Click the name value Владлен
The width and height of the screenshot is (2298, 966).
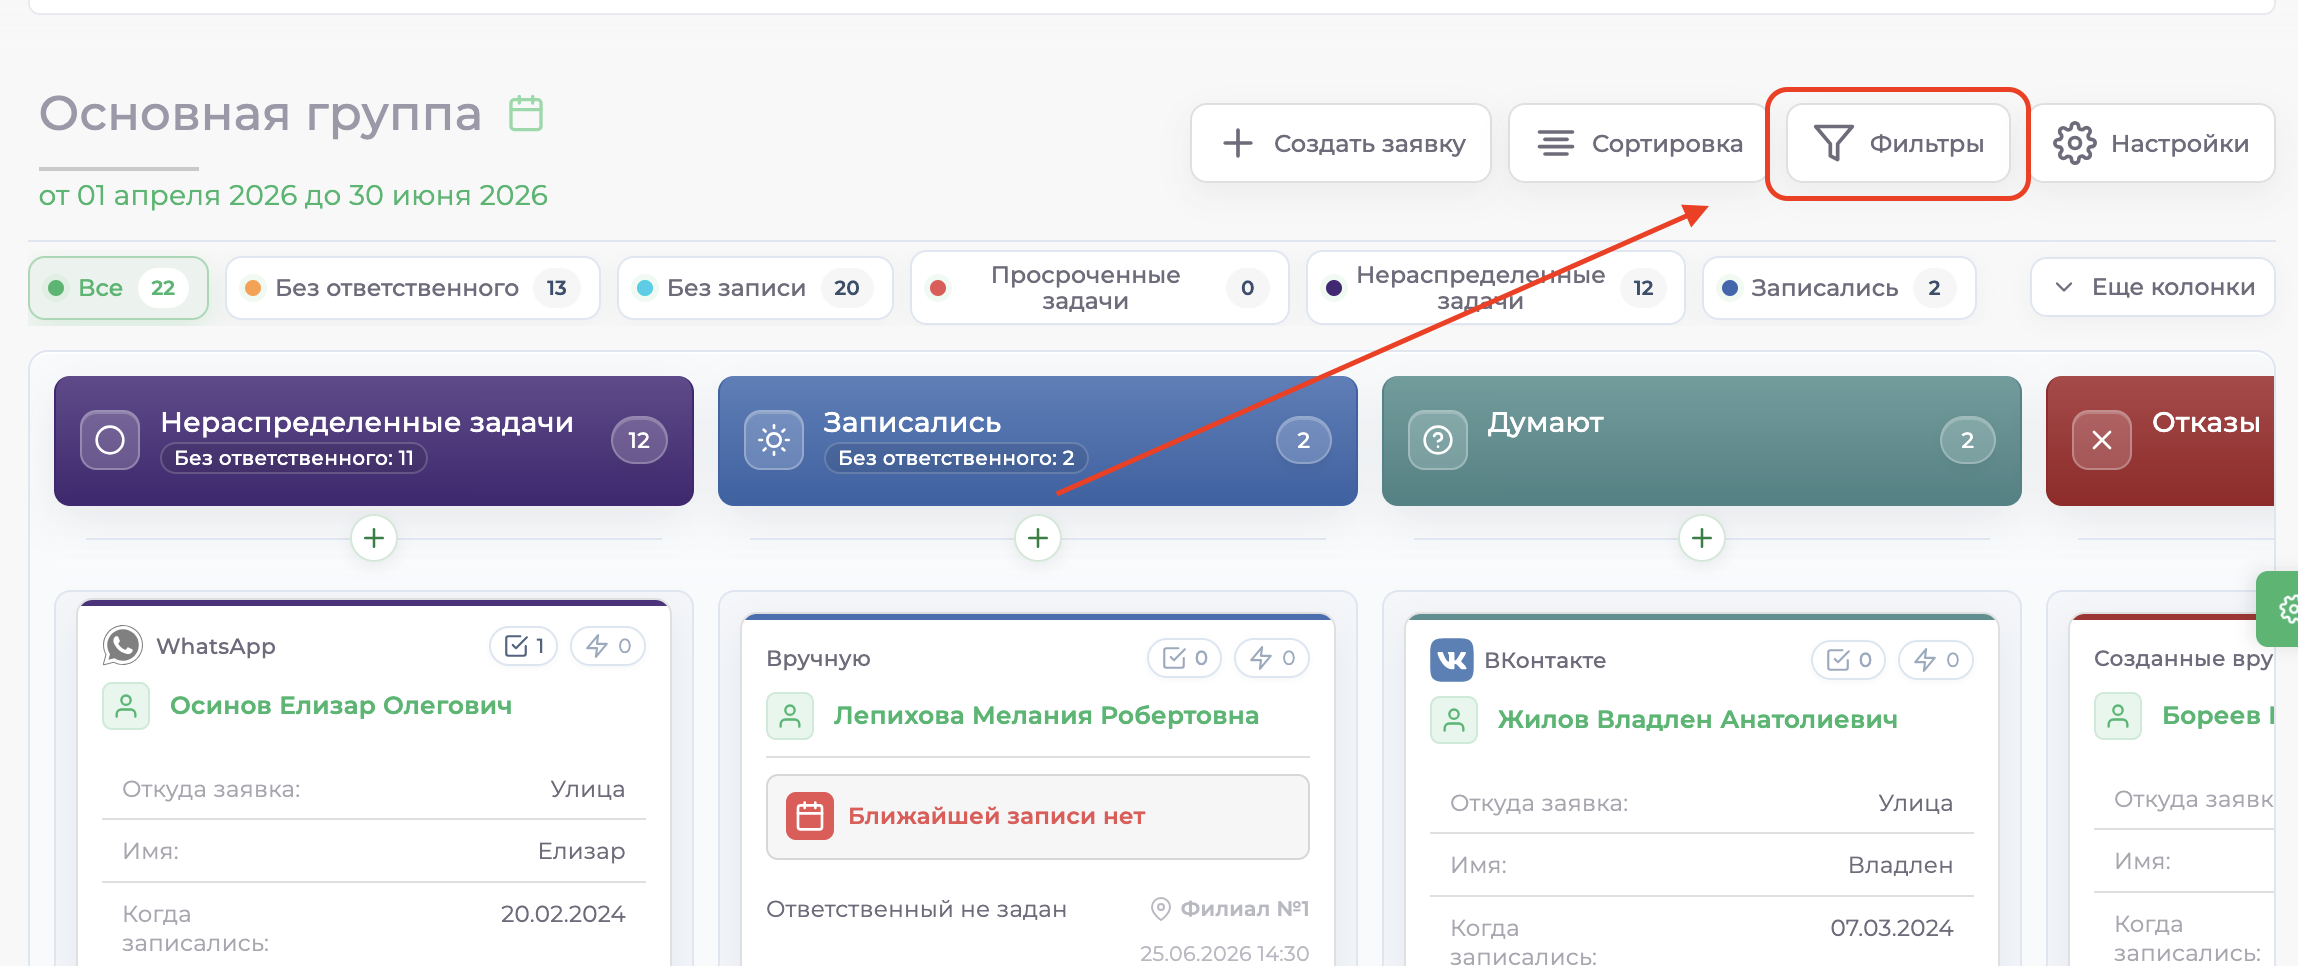coord(1900,865)
